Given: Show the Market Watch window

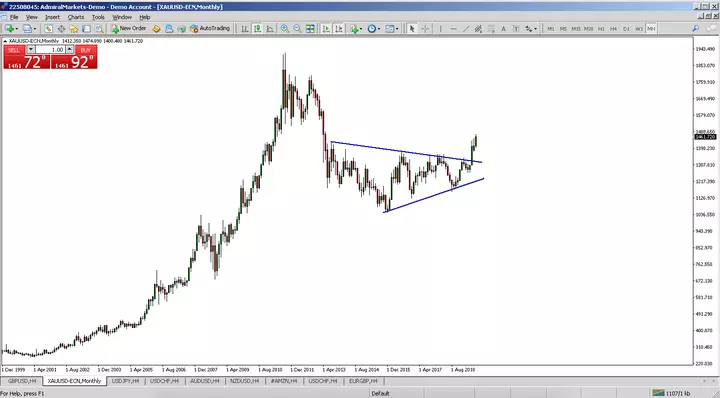Looking at the screenshot, I should (x=48, y=28).
